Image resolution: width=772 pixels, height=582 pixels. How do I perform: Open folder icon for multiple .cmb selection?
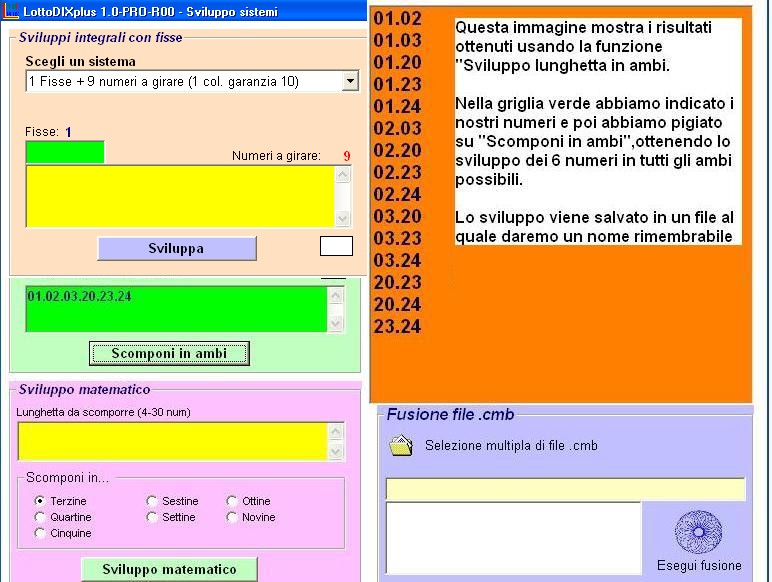(x=401, y=445)
